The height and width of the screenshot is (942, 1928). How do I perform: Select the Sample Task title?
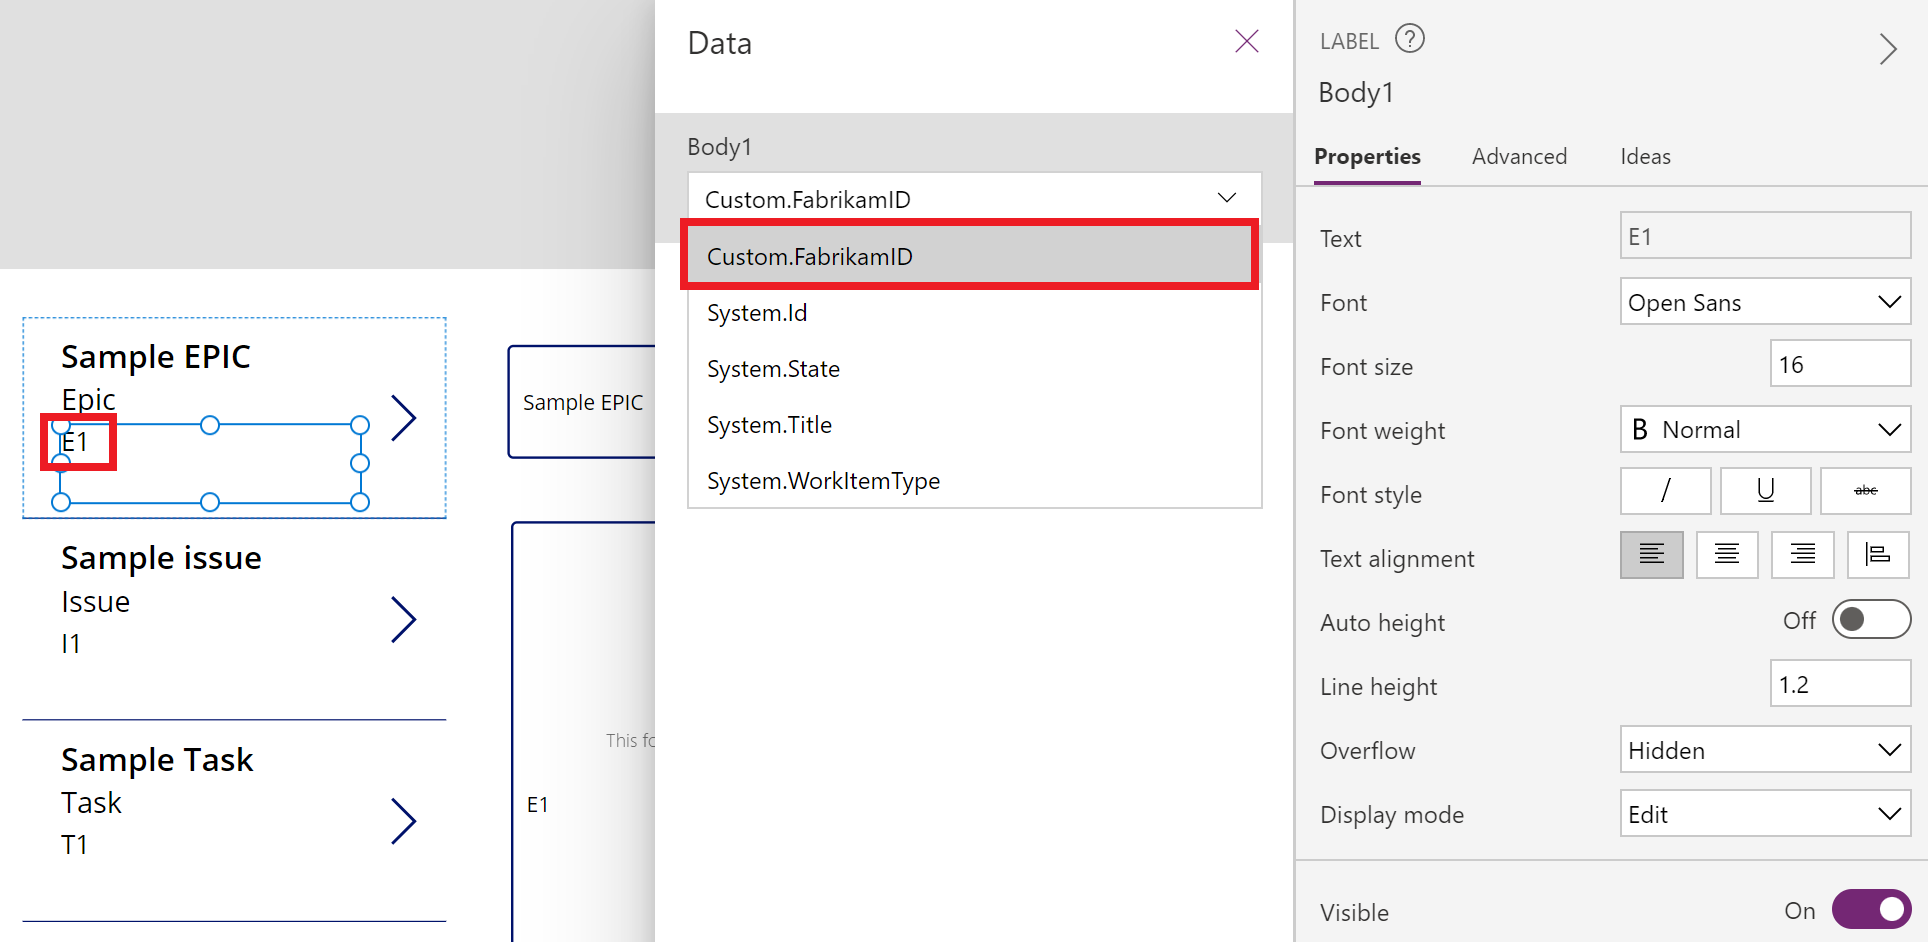(157, 760)
